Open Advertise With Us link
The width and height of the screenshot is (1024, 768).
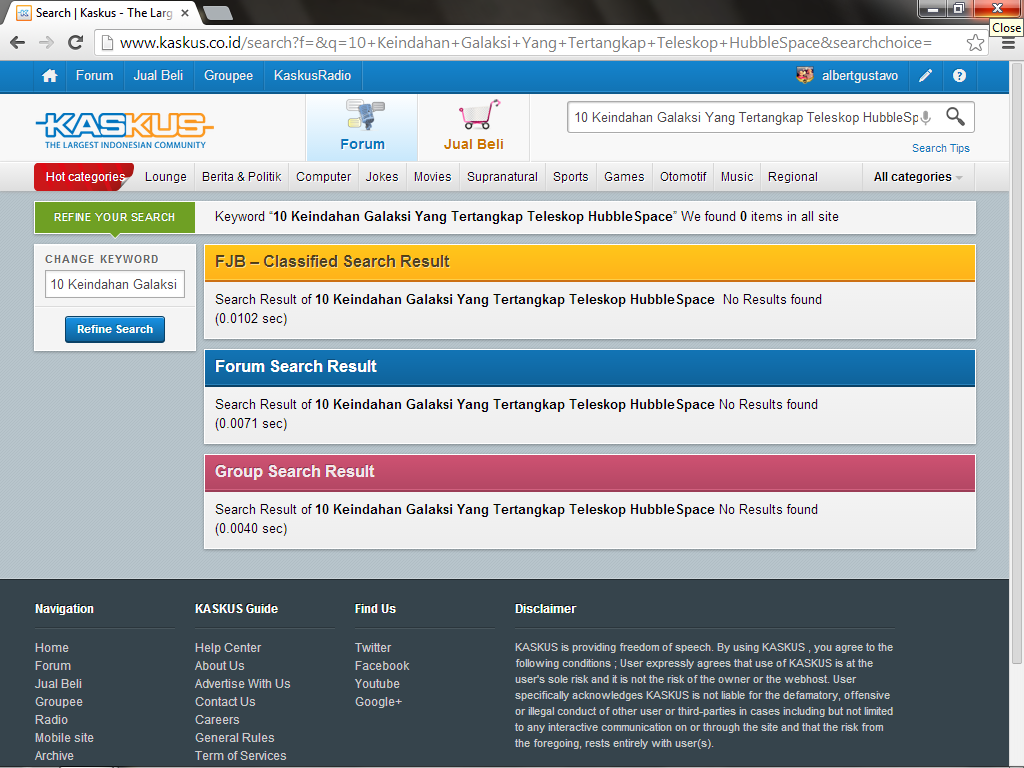click(242, 684)
